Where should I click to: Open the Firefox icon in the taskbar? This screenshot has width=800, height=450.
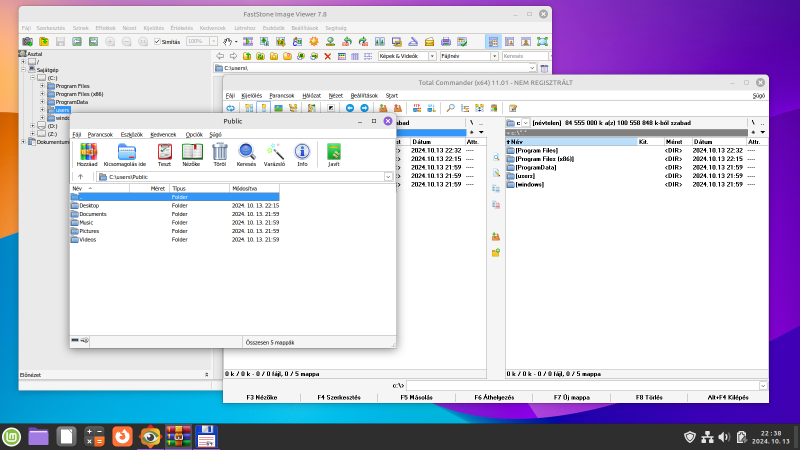click(x=122, y=437)
